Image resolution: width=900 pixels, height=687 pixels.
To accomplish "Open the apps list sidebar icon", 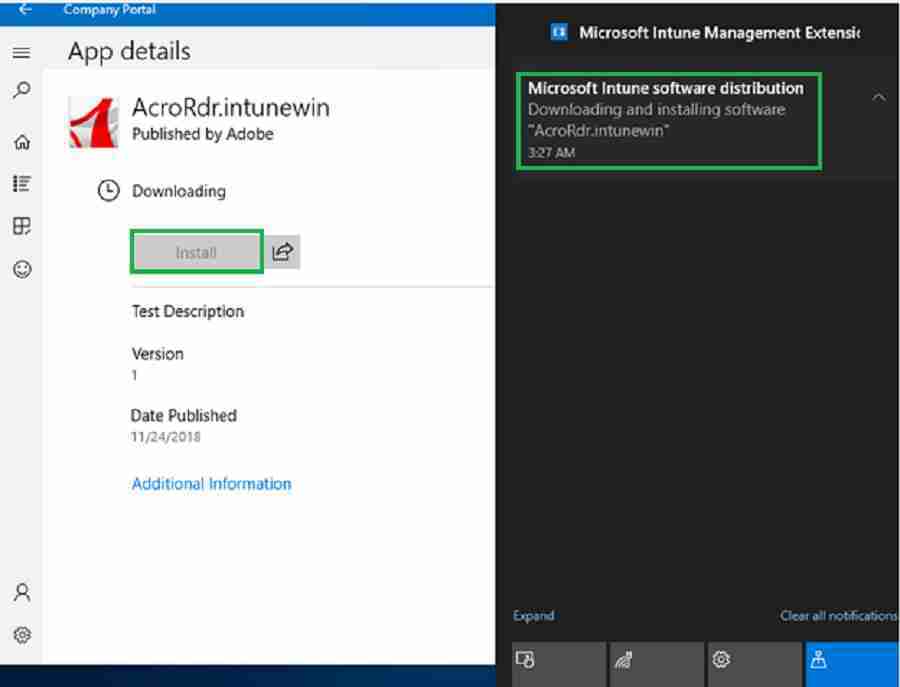I will tap(22, 184).
